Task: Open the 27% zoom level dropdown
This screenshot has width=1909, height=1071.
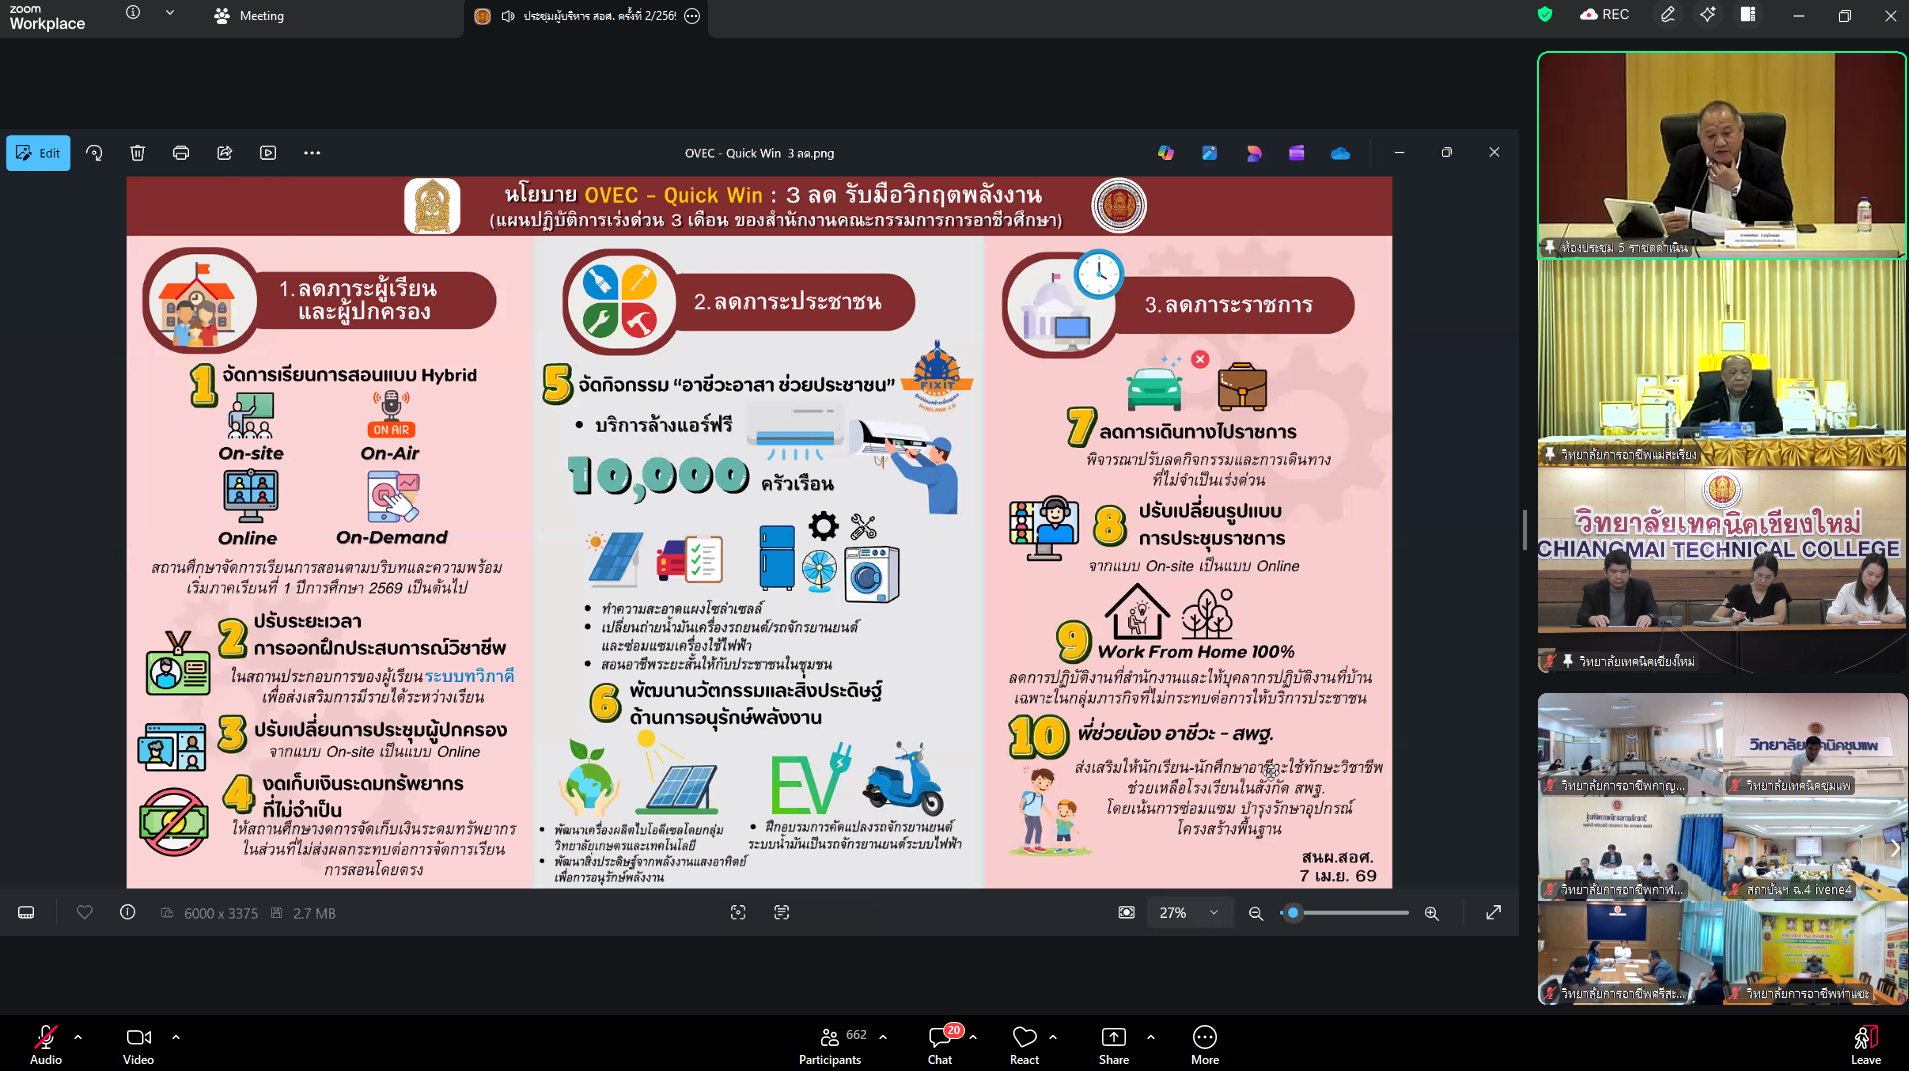Action: 1214,912
